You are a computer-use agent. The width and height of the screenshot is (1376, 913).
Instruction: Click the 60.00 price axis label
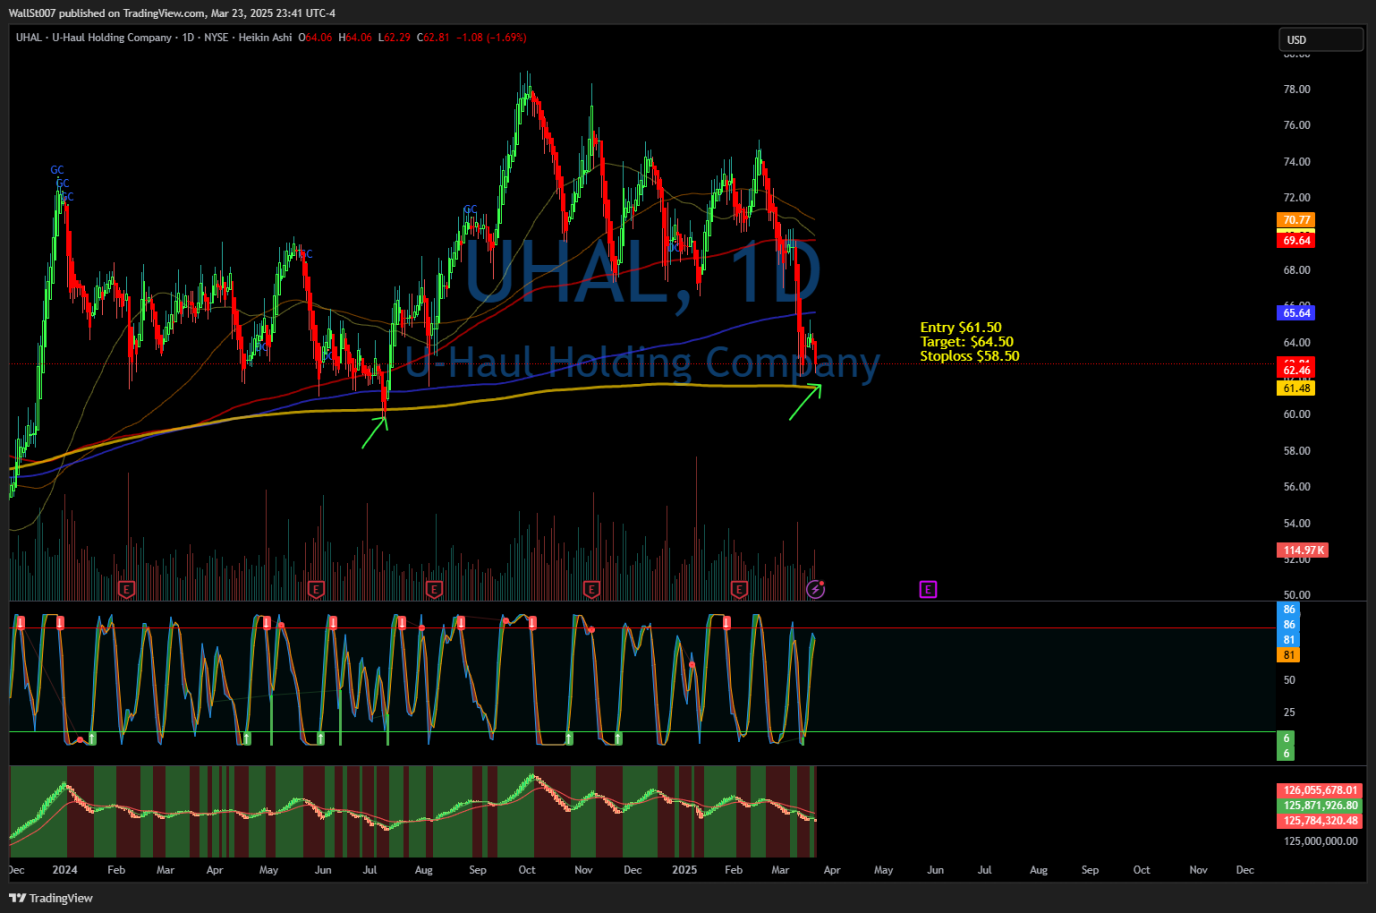click(x=1297, y=414)
